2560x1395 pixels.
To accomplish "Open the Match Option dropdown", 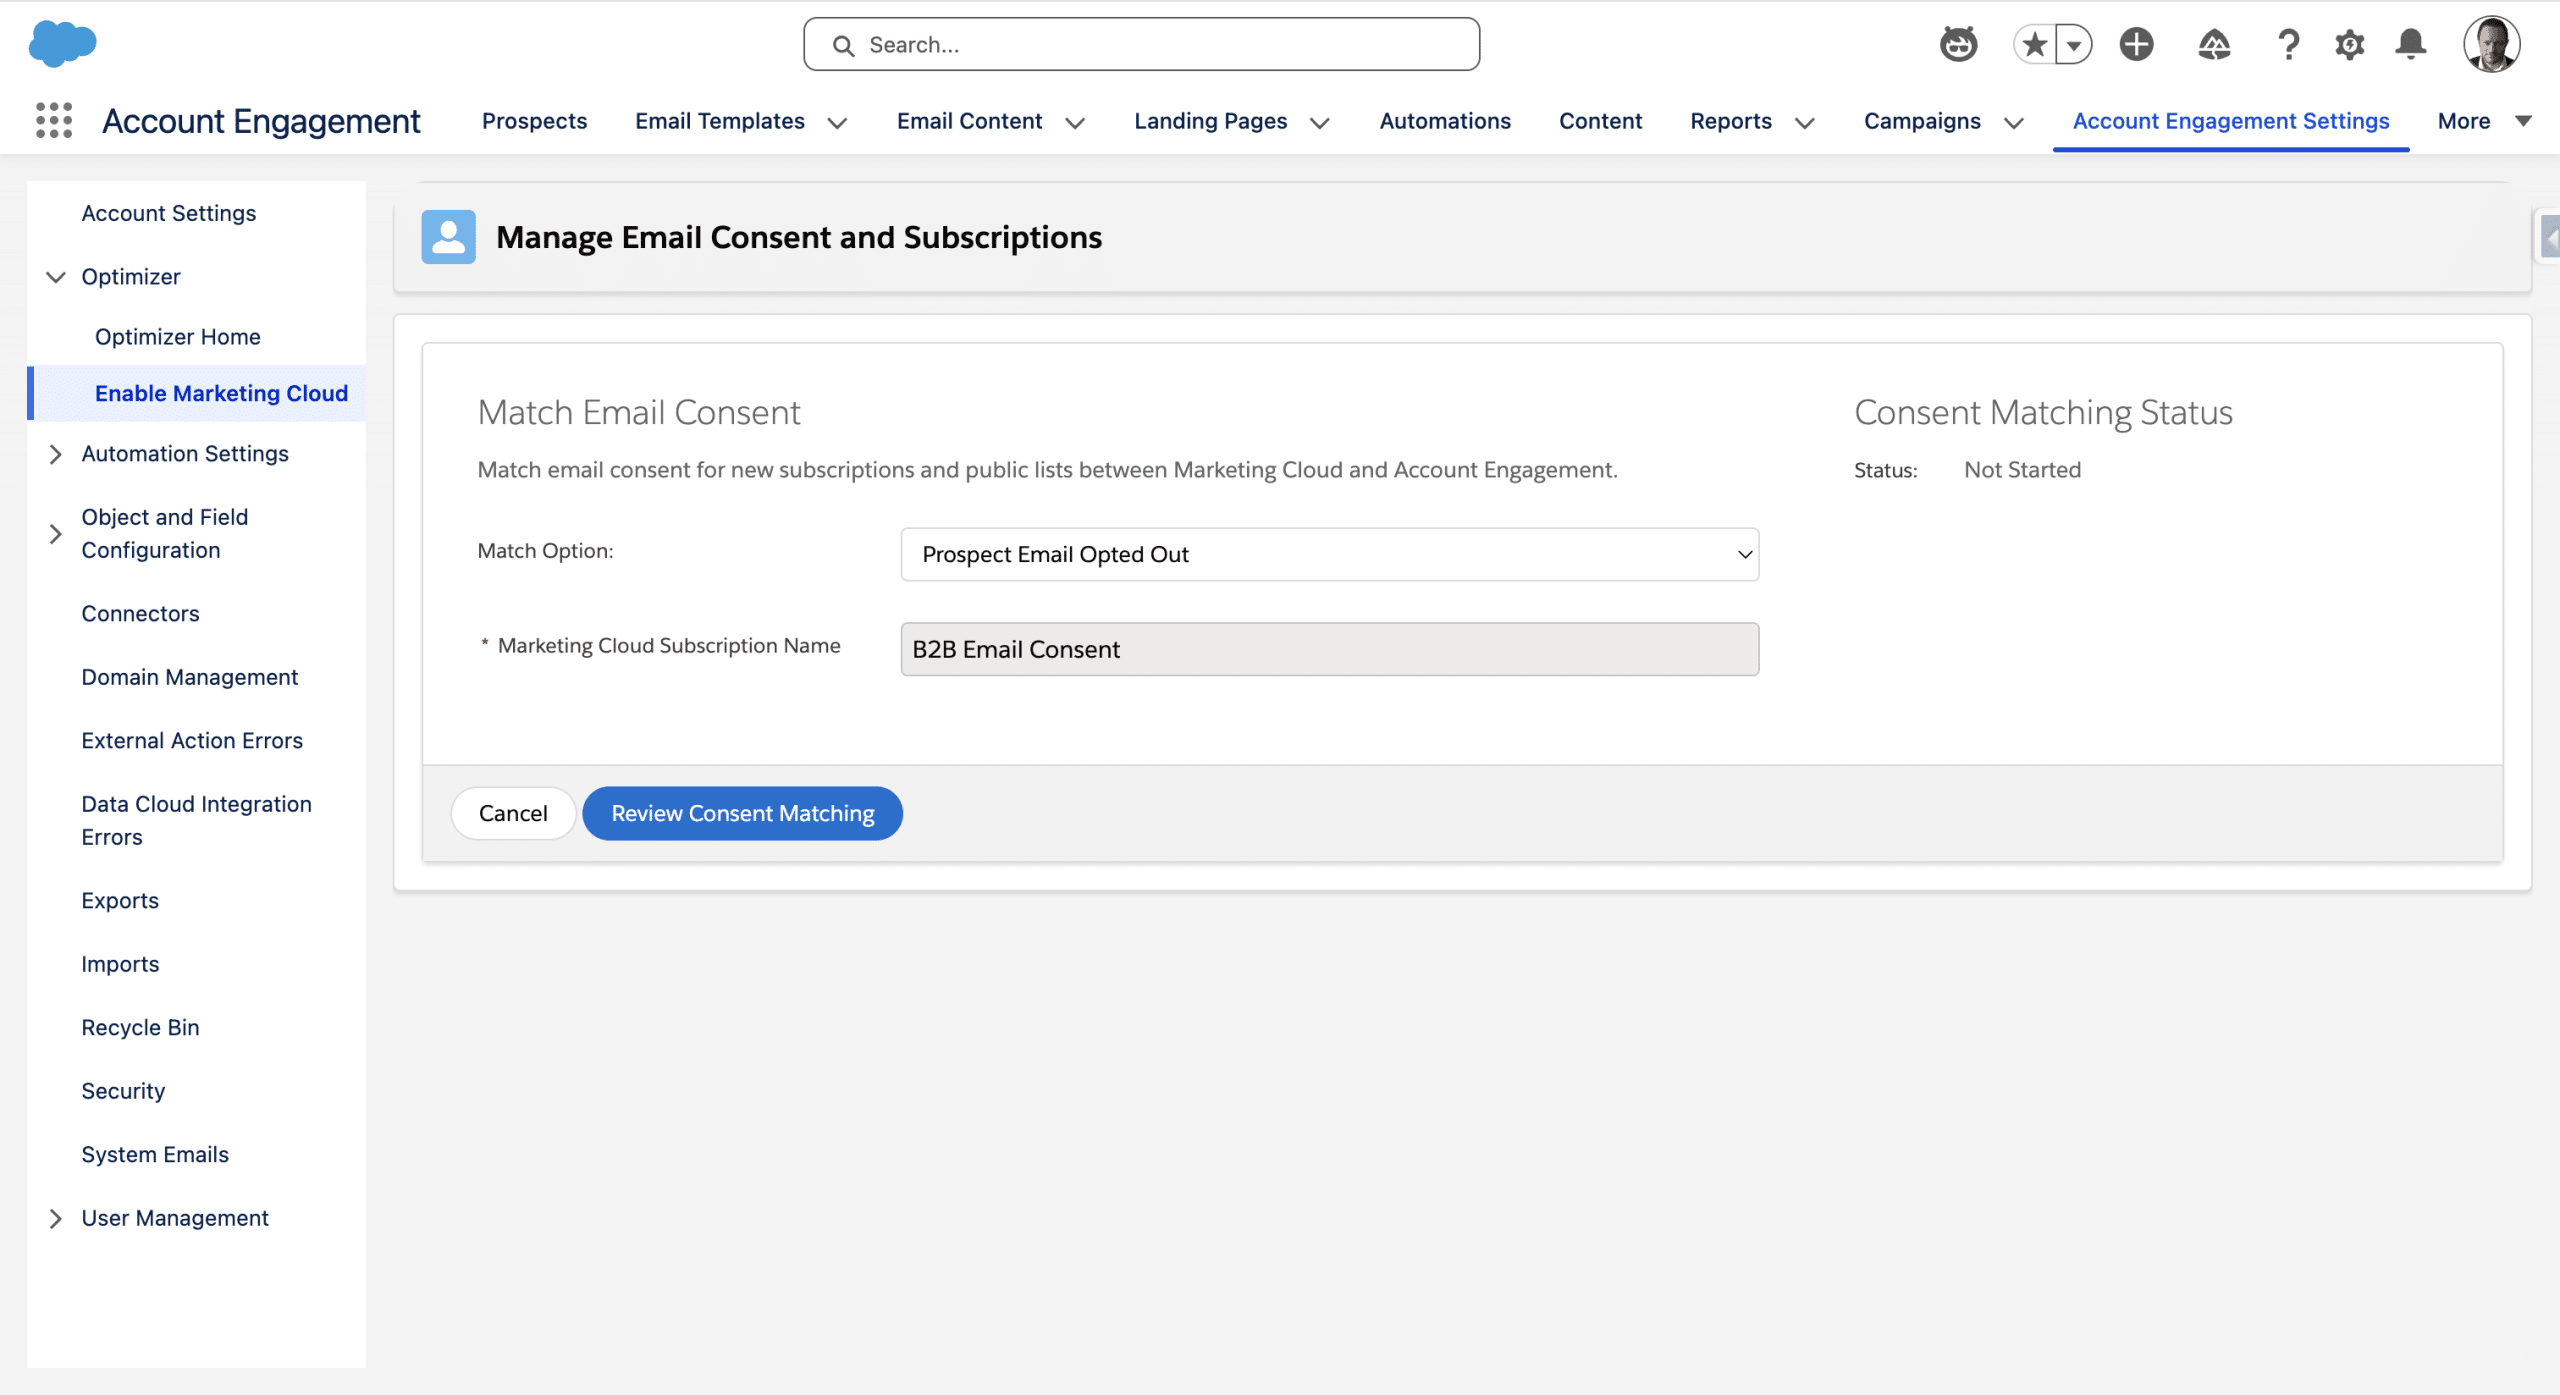I will click(x=1329, y=554).
